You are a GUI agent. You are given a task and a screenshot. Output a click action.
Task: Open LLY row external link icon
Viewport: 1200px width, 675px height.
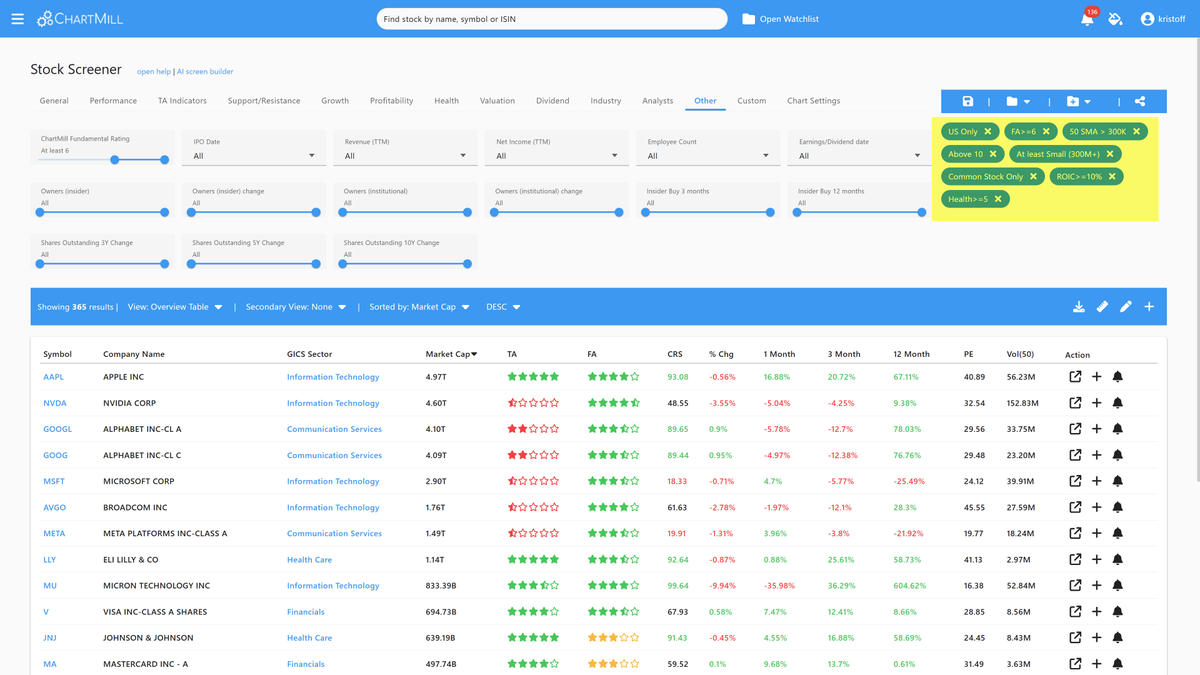pyautogui.click(x=1075, y=559)
